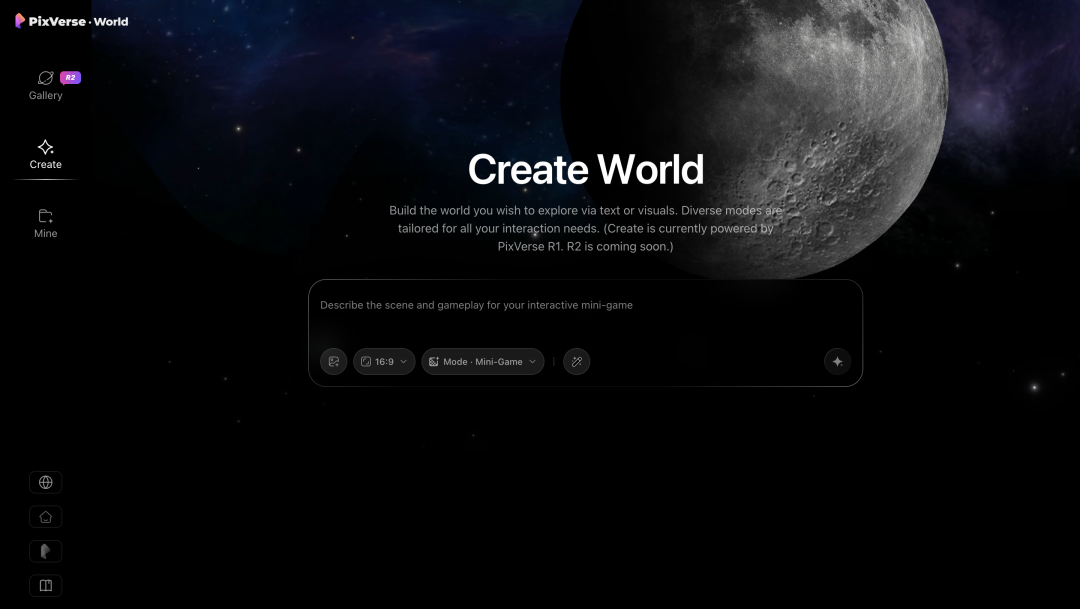The height and width of the screenshot is (609, 1080).
Task: Click the Create World heading
Action: pyautogui.click(x=586, y=169)
